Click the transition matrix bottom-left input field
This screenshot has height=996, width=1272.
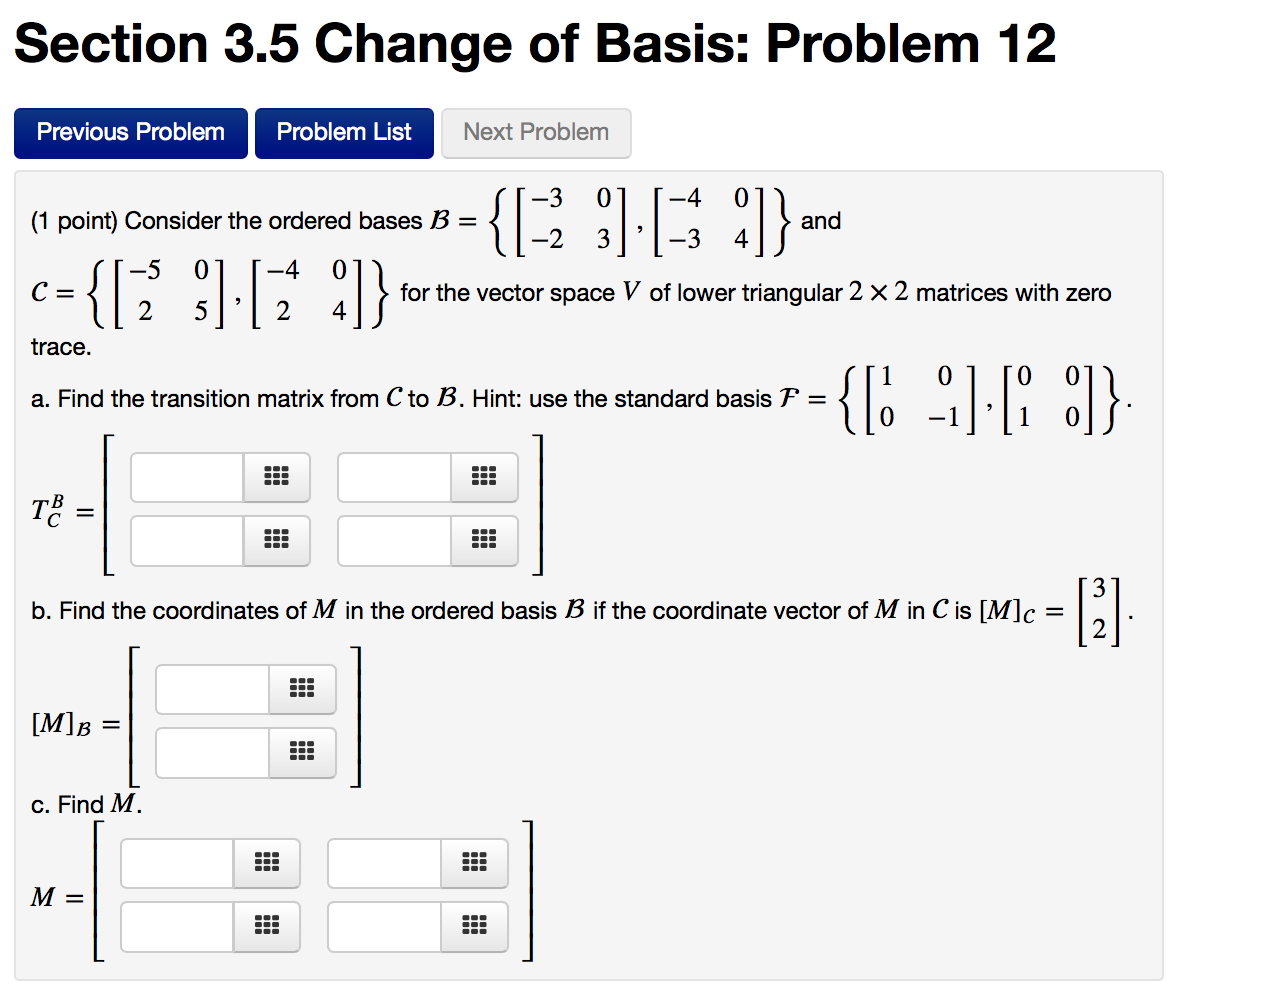[186, 540]
